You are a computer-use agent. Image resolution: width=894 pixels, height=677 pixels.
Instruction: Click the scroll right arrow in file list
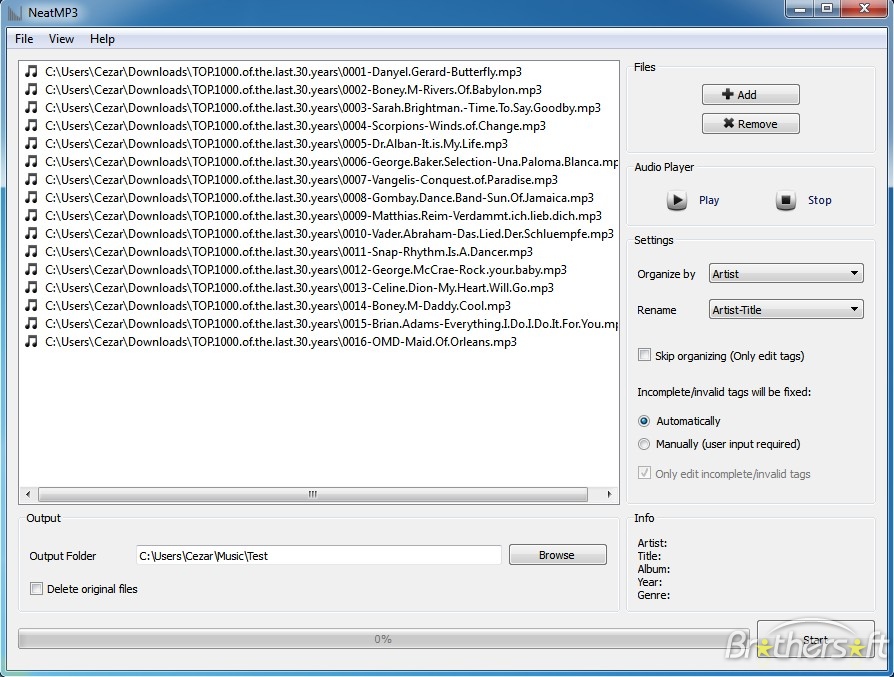click(x=609, y=494)
